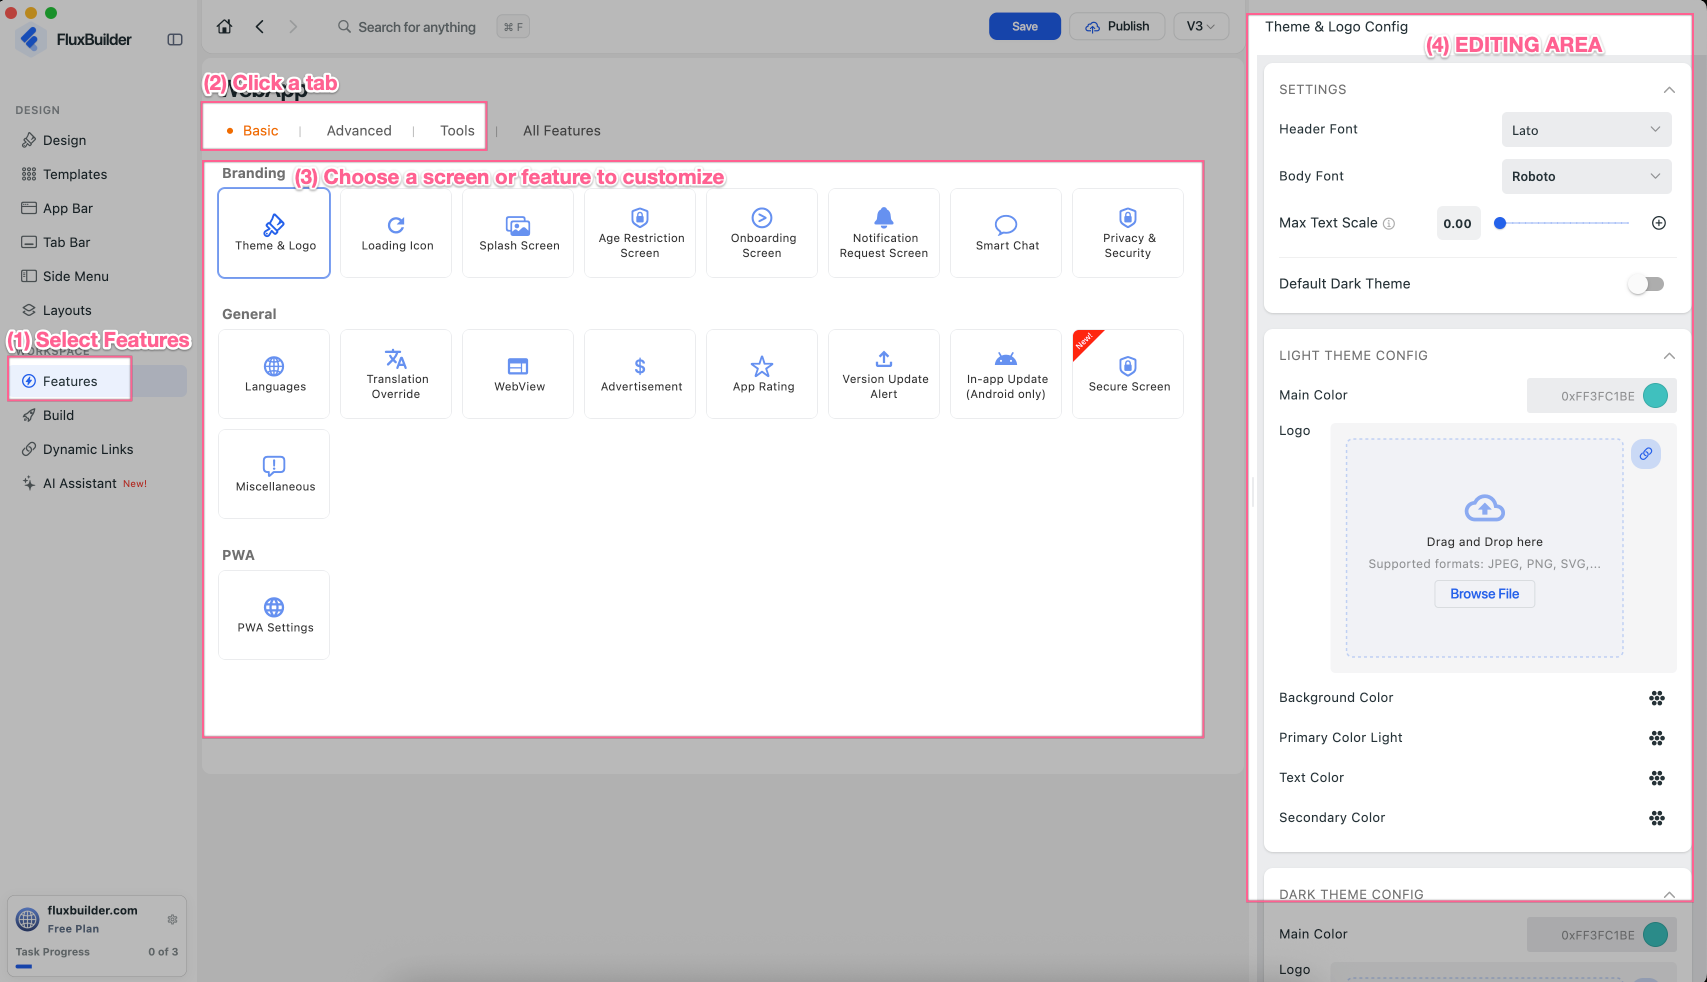This screenshot has height=982, width=1707.
Task: Open the Text Color picker
Action: (x=1657, y=778)
